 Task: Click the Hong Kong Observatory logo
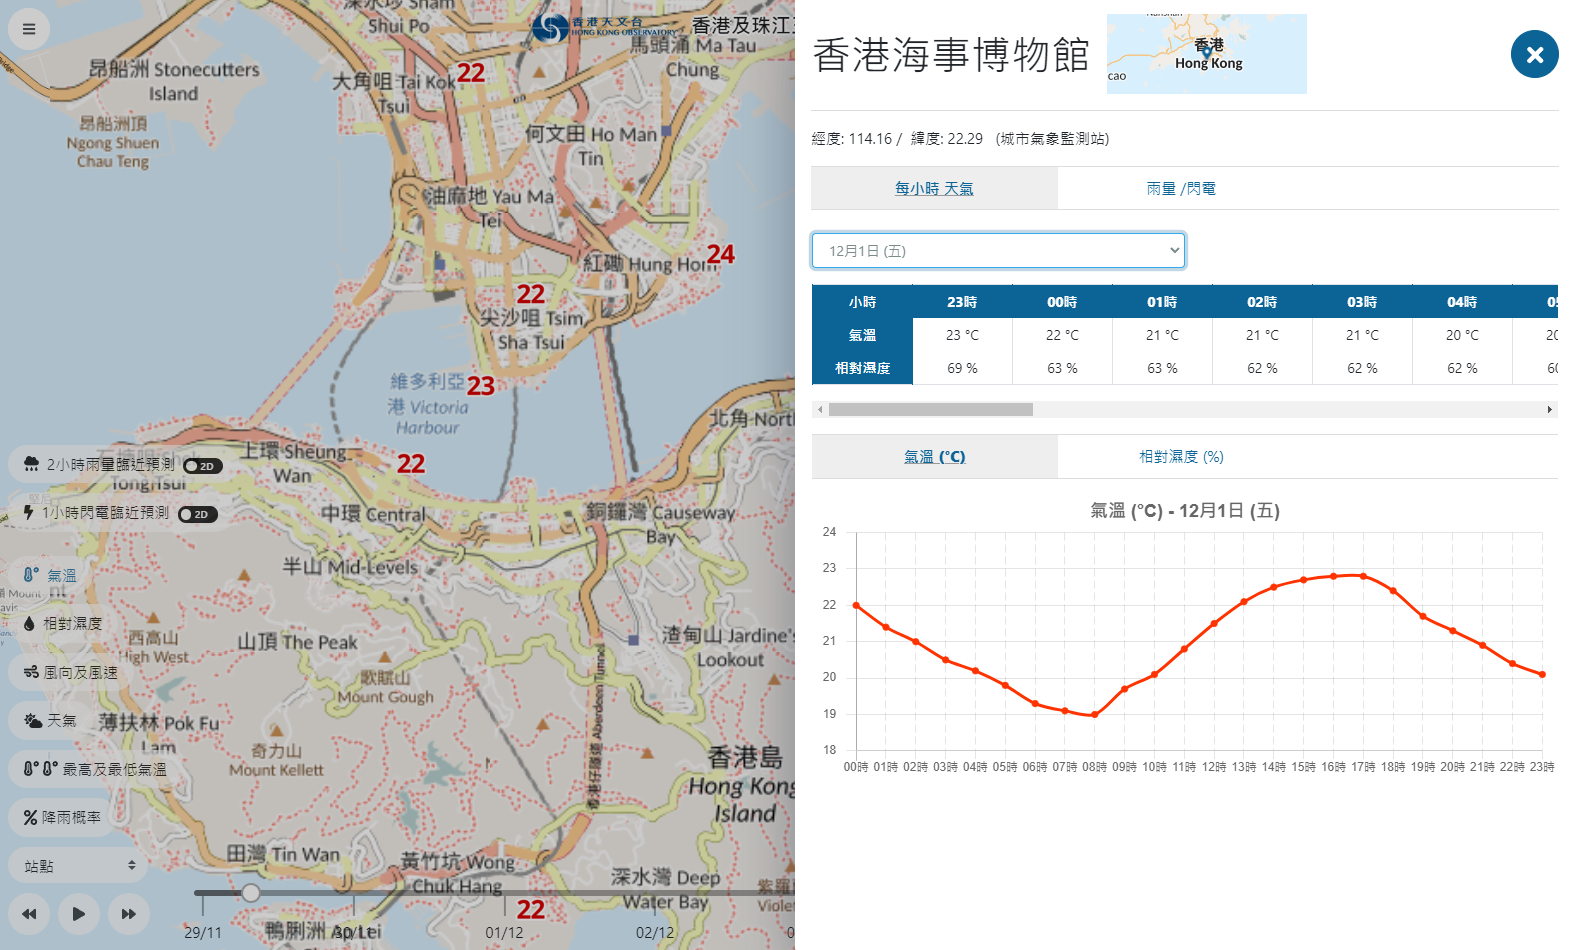click(602, 27)
